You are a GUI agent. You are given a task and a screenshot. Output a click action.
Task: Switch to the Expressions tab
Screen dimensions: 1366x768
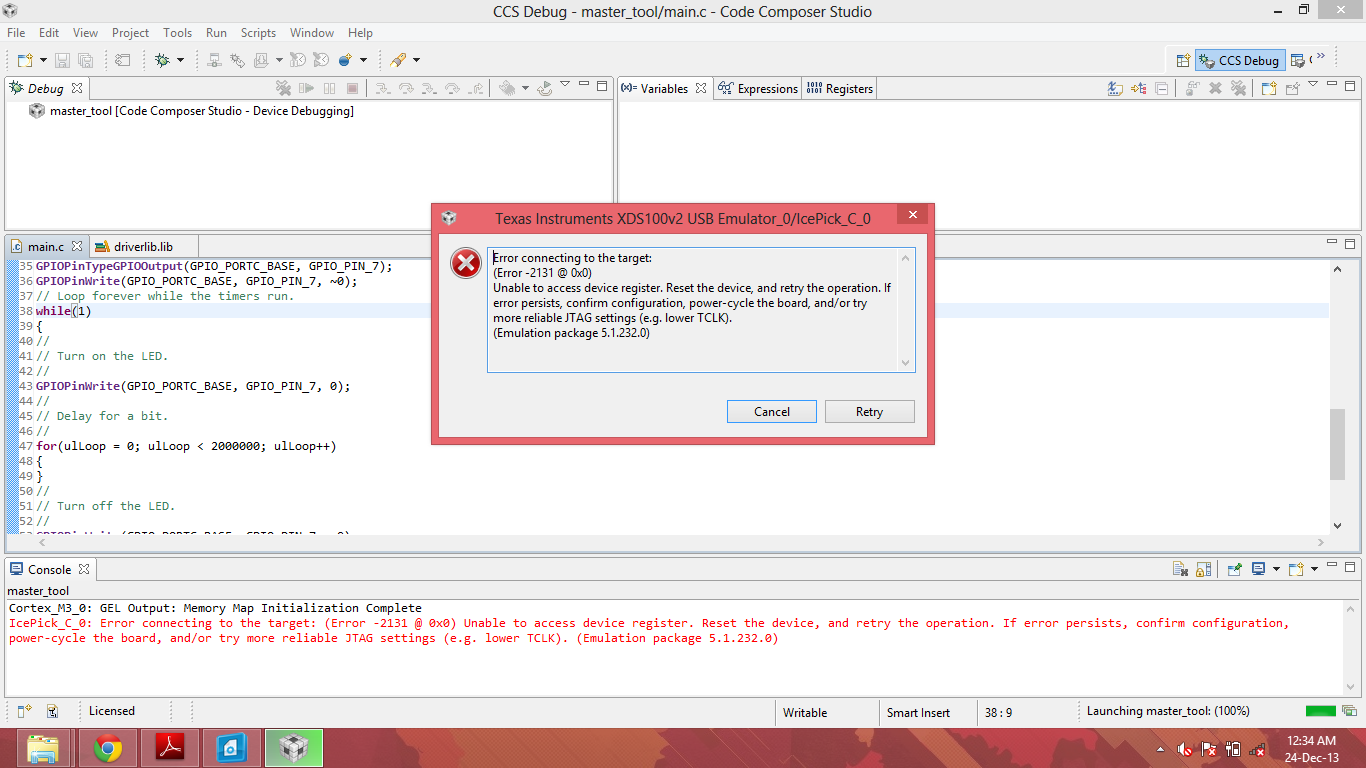point(758,88)
